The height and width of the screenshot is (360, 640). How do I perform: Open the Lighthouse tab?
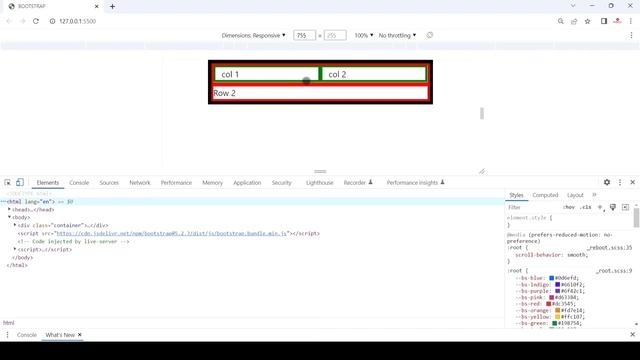[320, 182]
